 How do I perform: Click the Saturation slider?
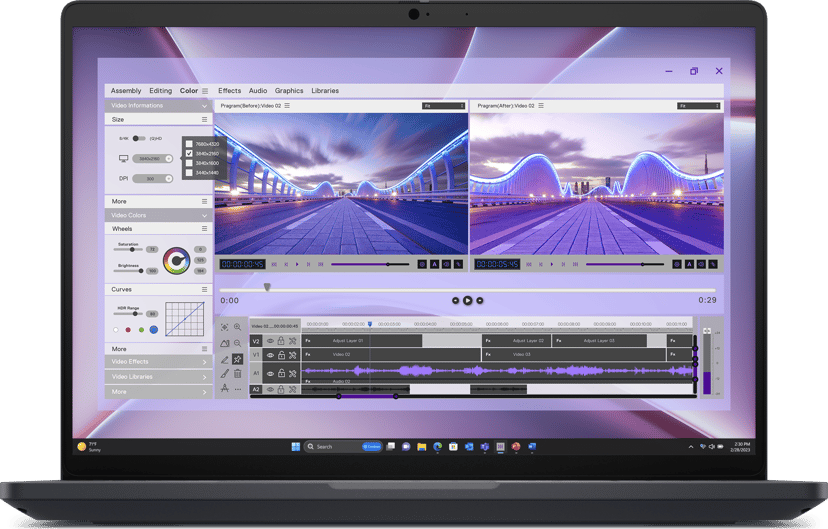(128, 249)
